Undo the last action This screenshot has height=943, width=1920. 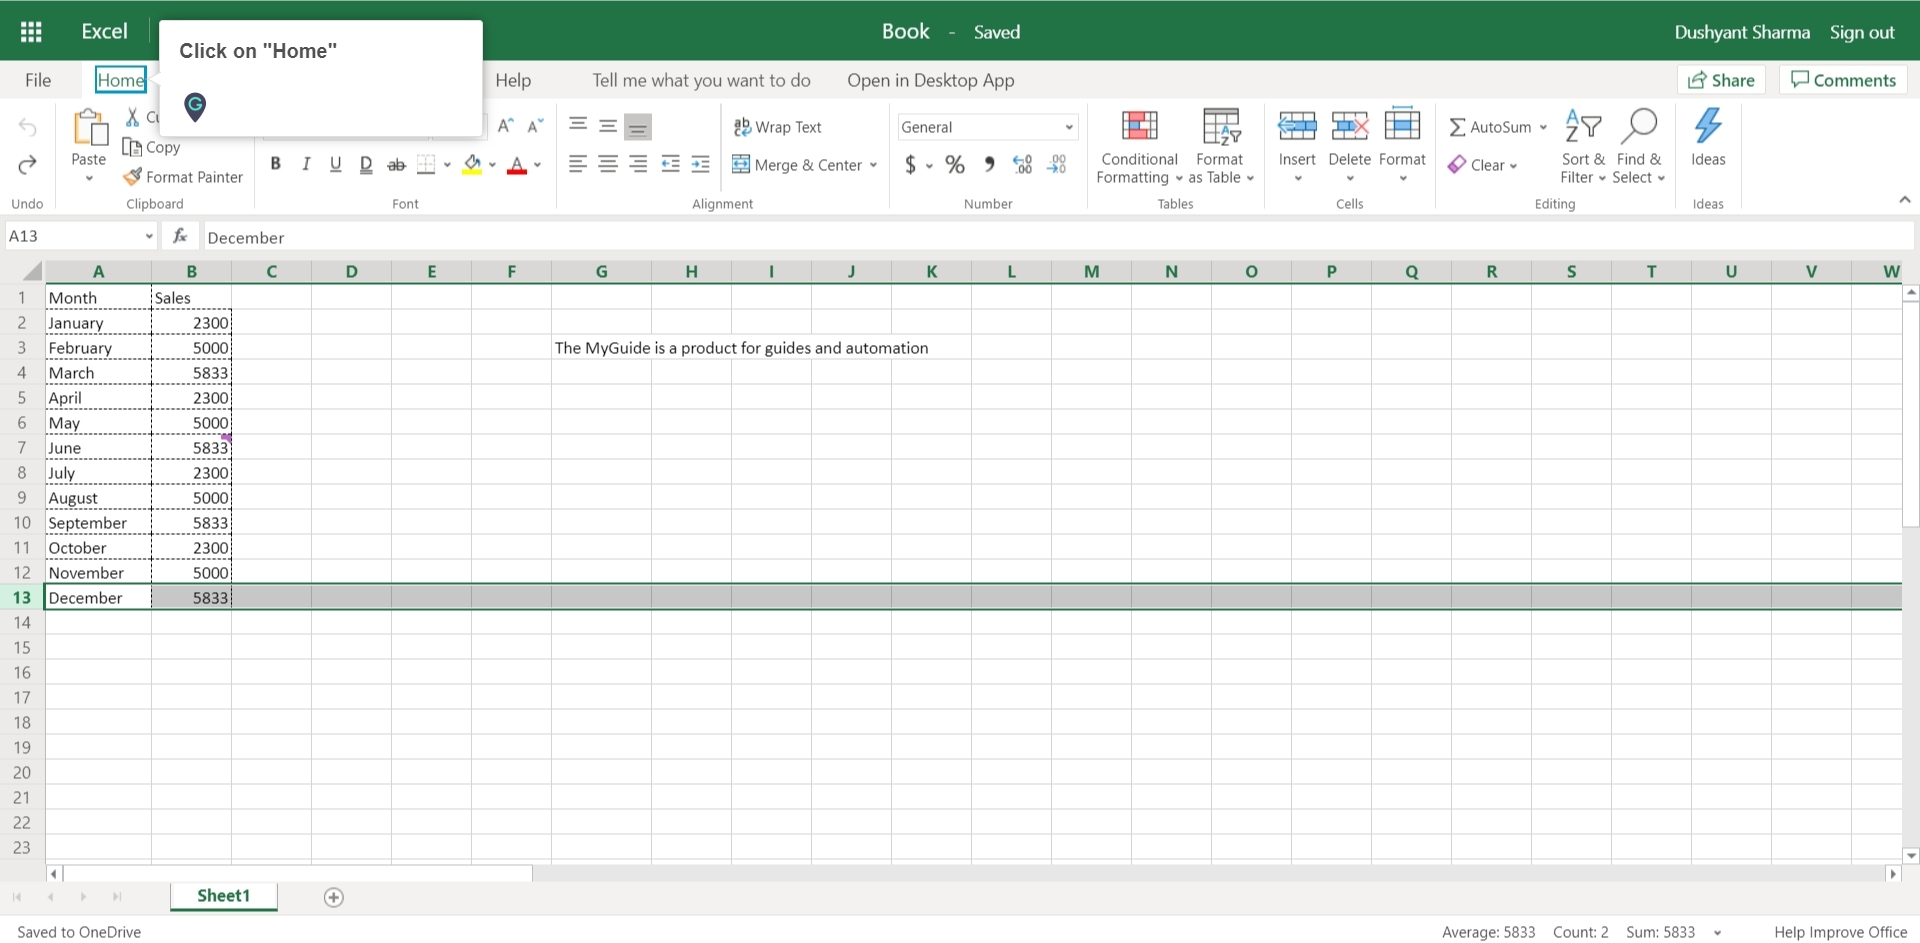coord(26,128)
